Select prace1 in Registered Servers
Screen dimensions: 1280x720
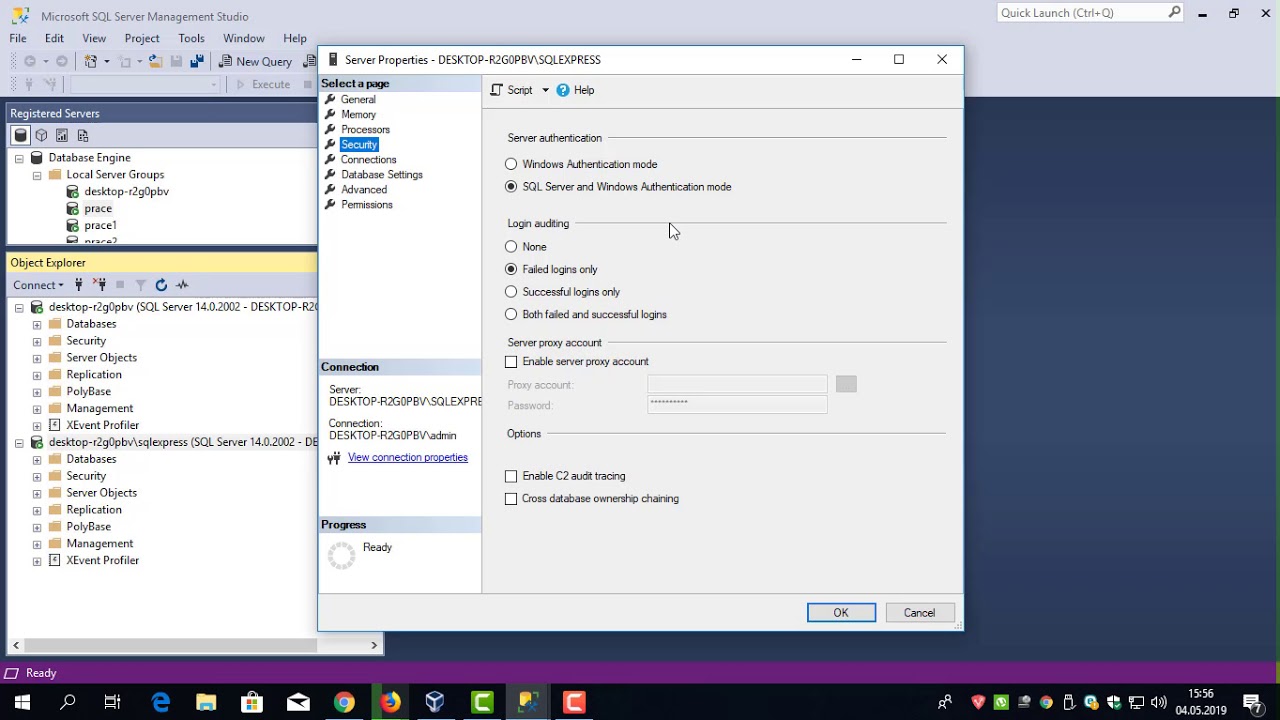(100, 225)
